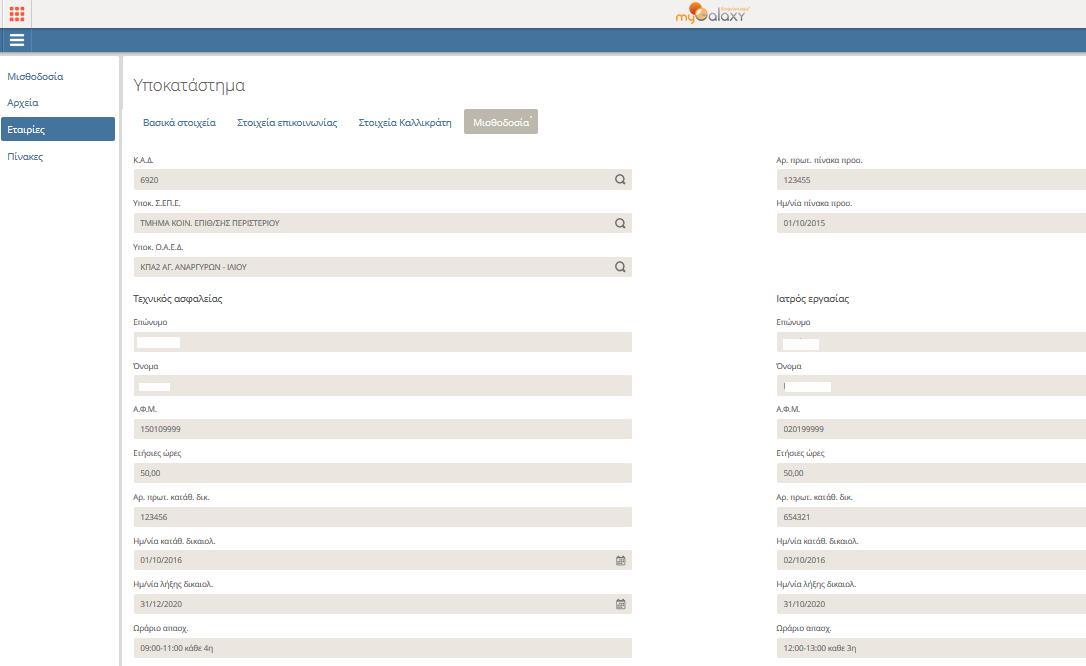Click Τεχνικός ασφαλείας Επώνυμο field
1086x666 pixels.
[x=382, y=342]
